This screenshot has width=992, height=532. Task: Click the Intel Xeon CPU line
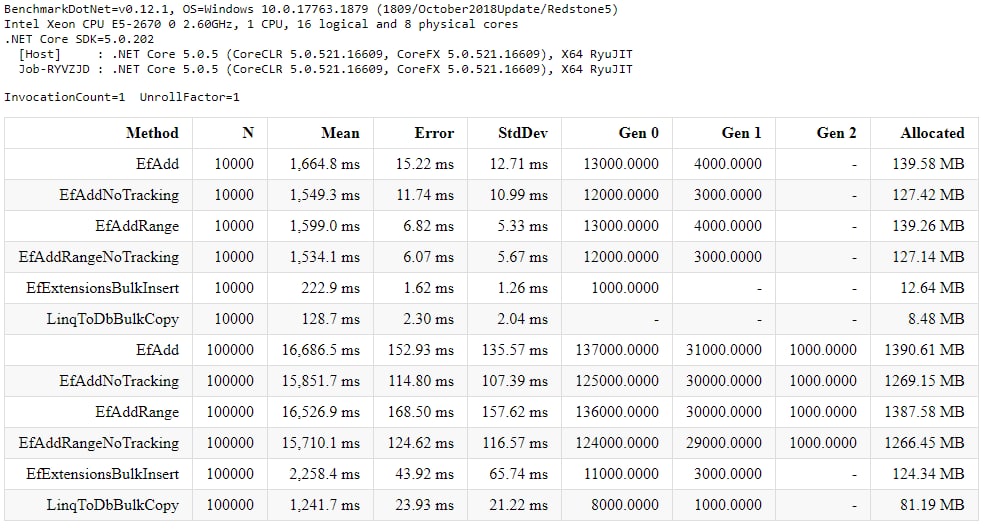click(261, 24)
